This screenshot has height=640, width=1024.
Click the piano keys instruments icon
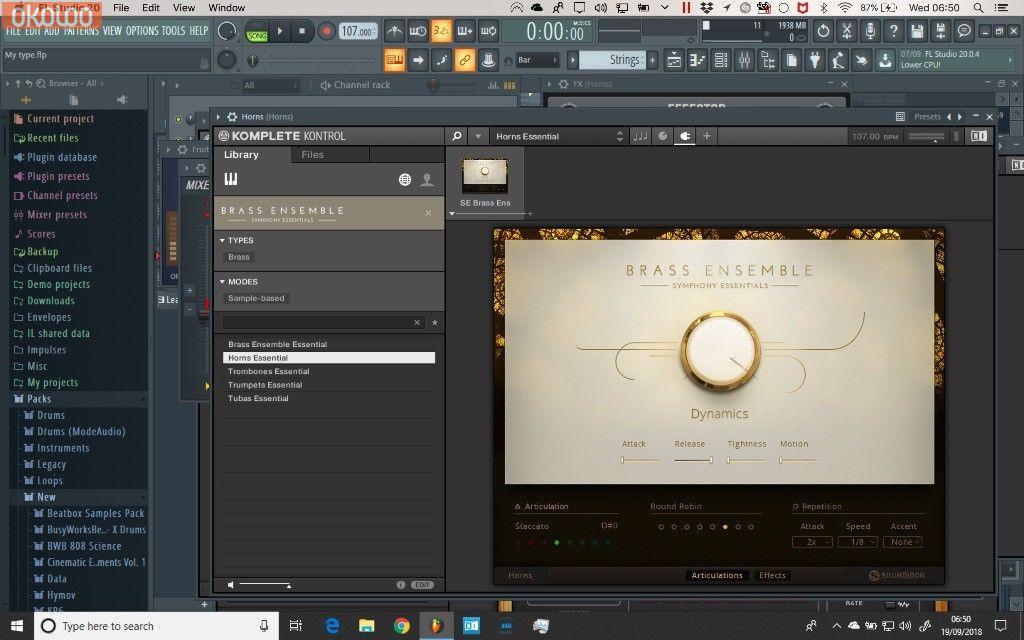(x=231, y=180)
